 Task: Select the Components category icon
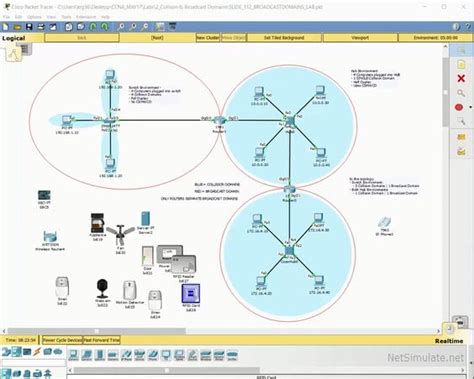pyautogui.click(x=27, y=352)
